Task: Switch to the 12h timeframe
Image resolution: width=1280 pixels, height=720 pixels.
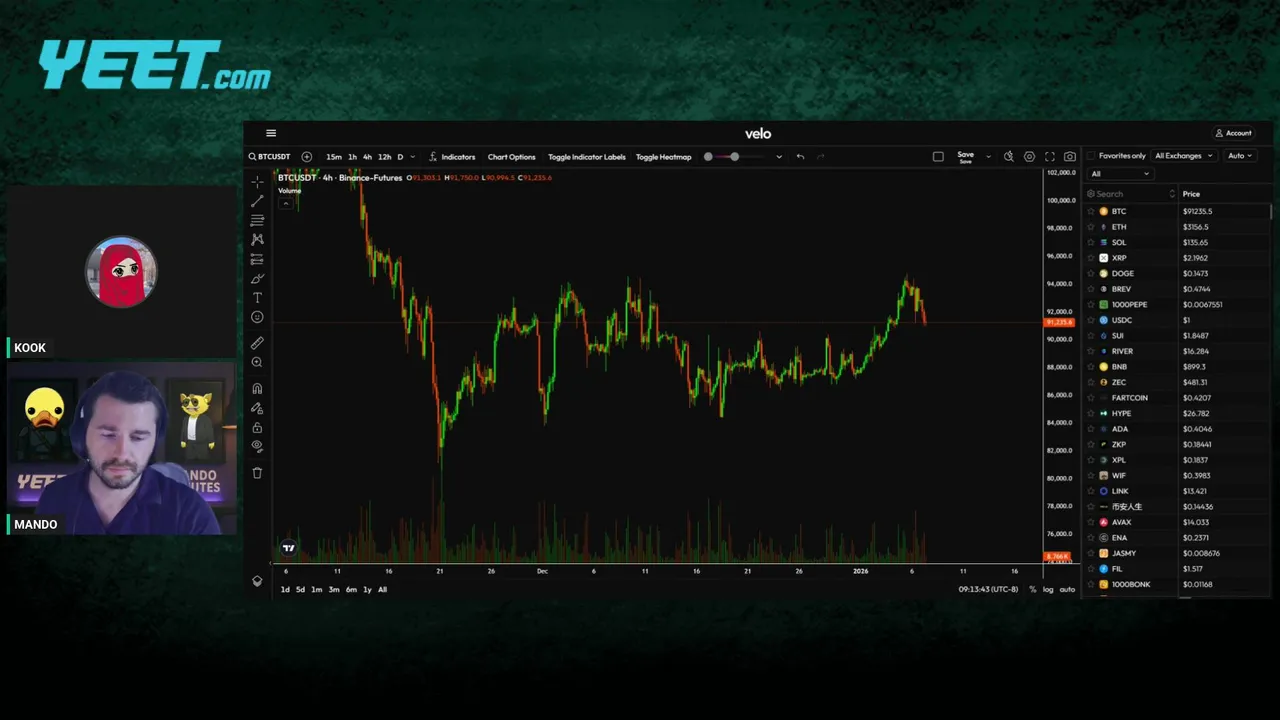Action: click(x=384, y=157)
